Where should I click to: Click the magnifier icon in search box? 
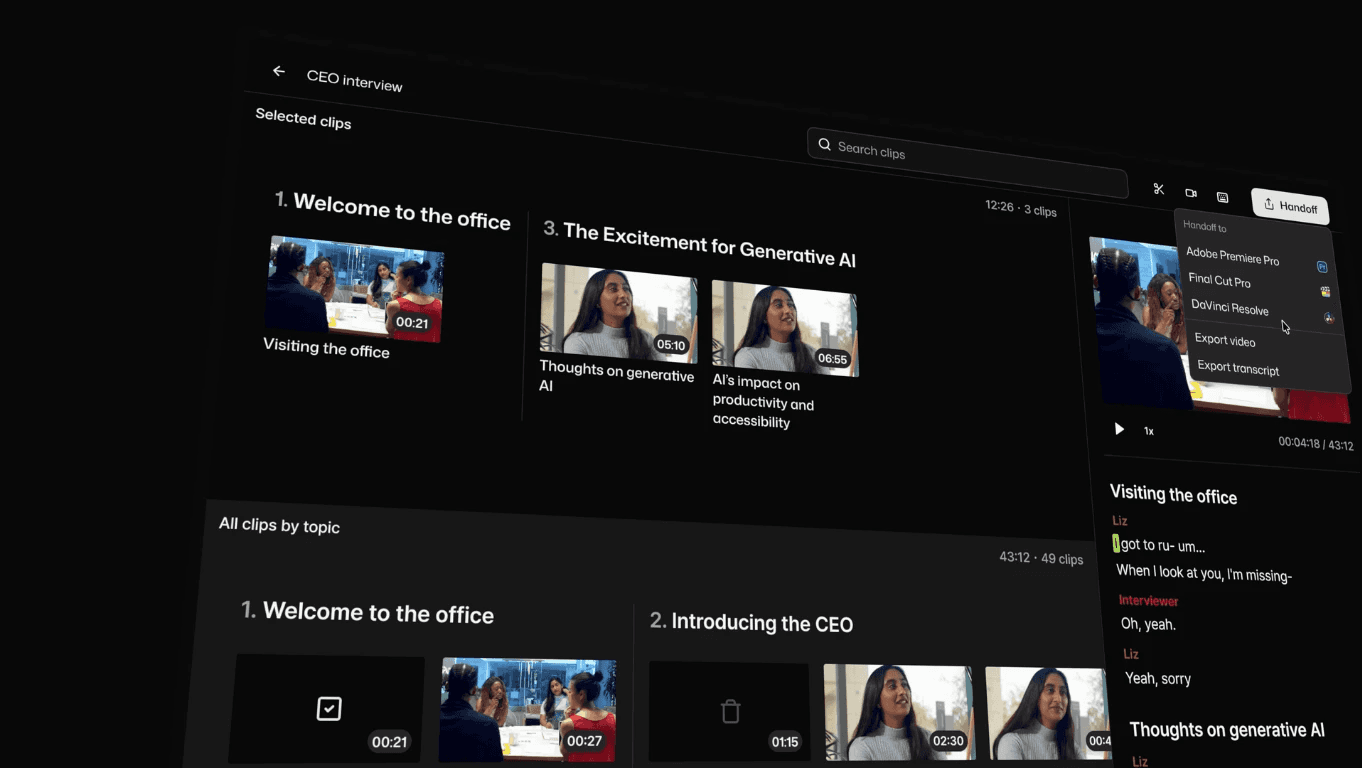pos(825,144)
